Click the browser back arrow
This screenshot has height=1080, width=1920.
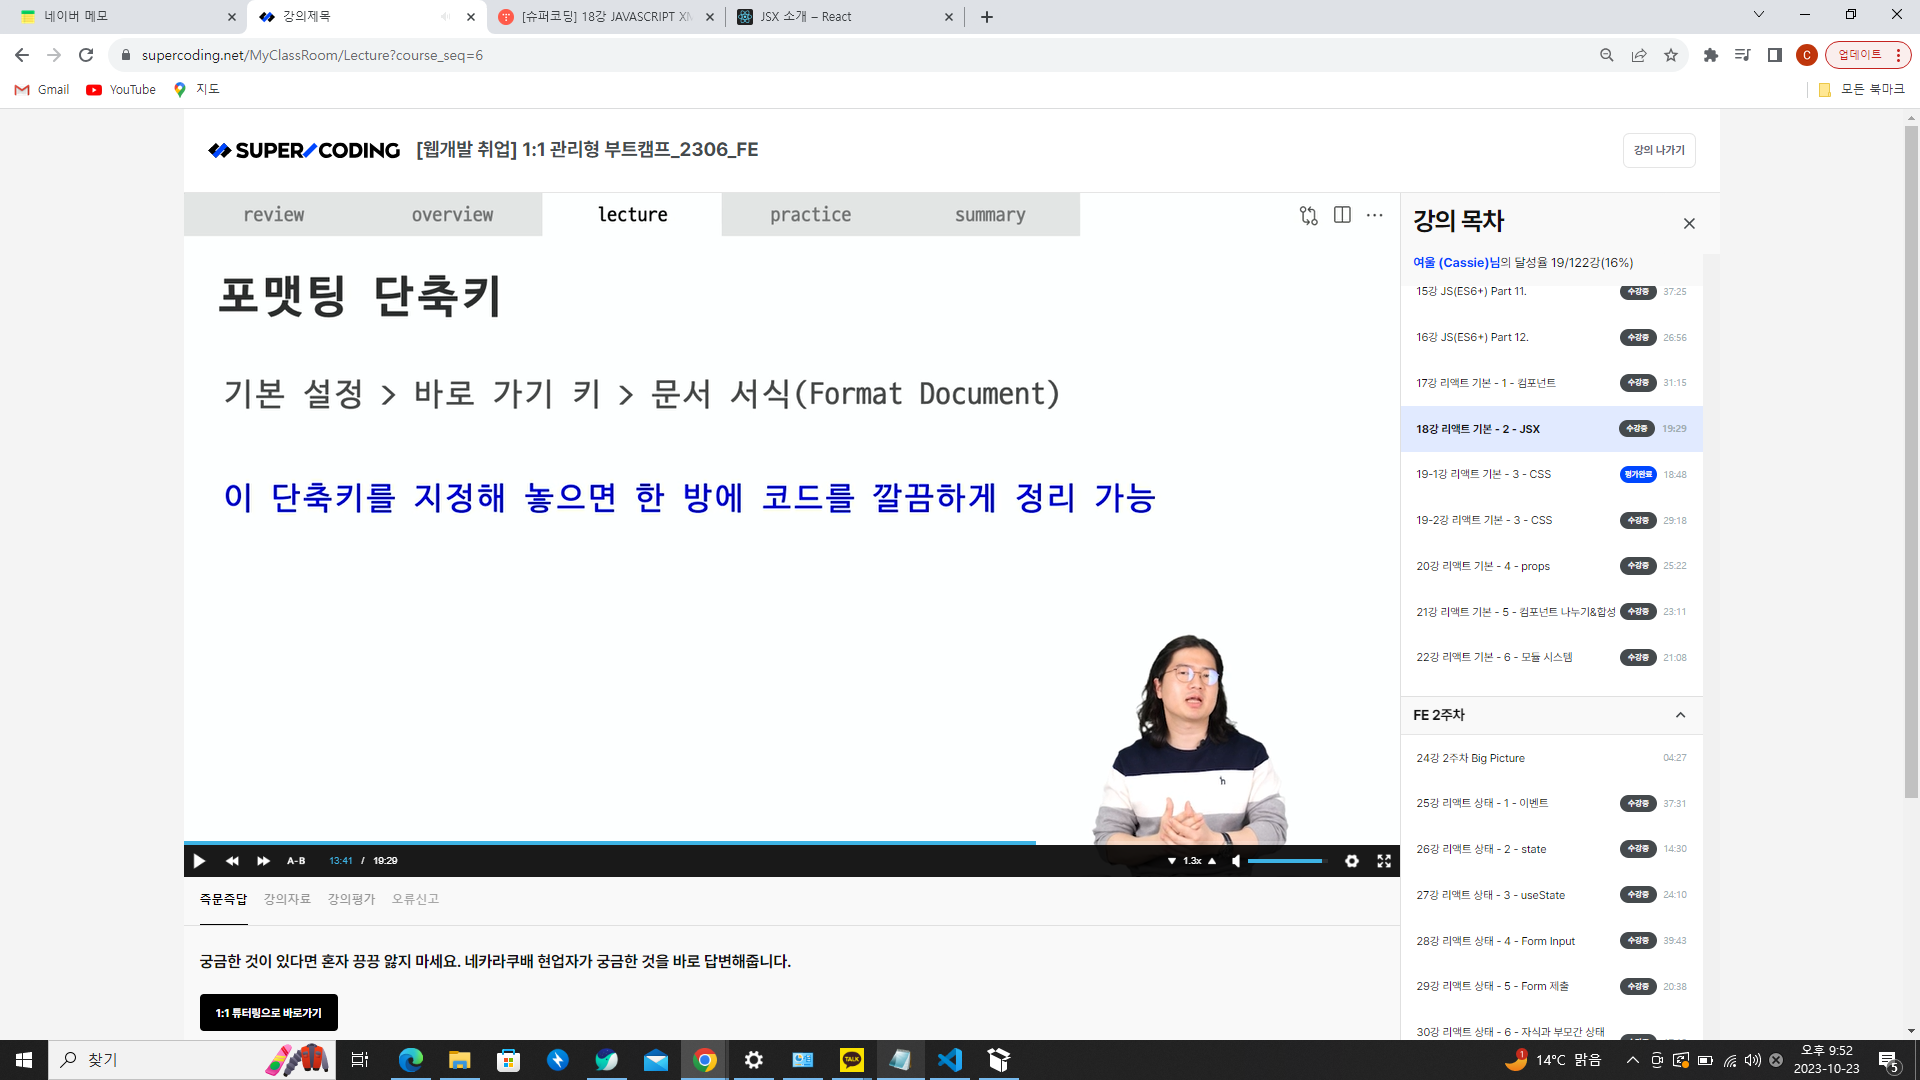pyautogui.click(x=22, y=55)
